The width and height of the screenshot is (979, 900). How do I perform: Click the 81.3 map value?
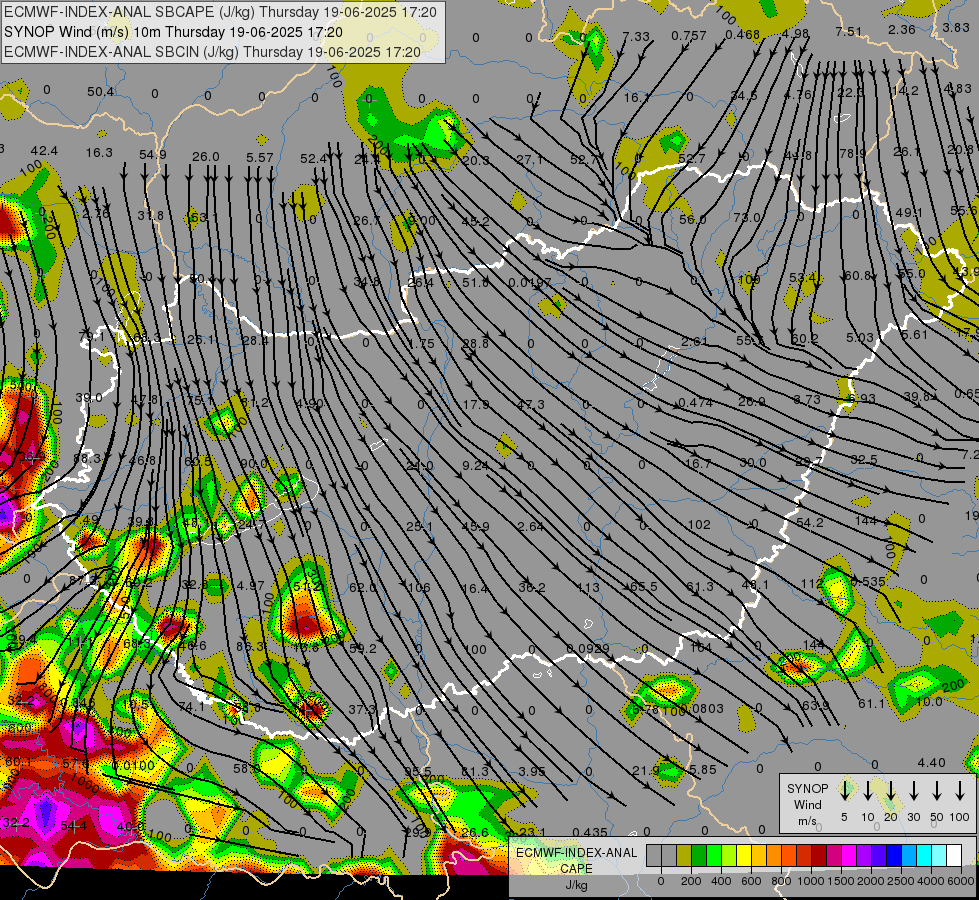[x=475, y=772]
